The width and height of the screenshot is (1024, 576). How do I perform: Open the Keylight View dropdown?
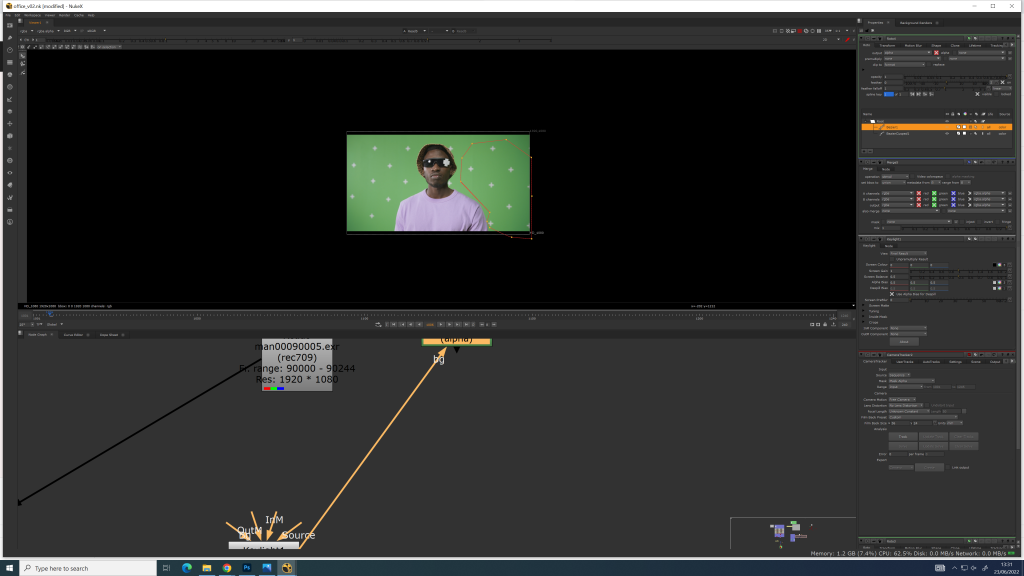click(908, 253)
